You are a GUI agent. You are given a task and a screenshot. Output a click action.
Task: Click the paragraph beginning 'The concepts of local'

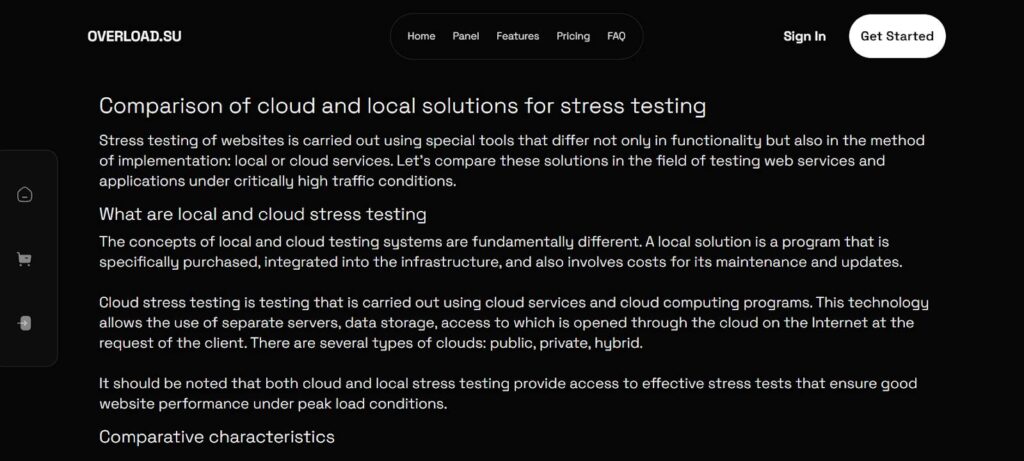coord(501,252)
